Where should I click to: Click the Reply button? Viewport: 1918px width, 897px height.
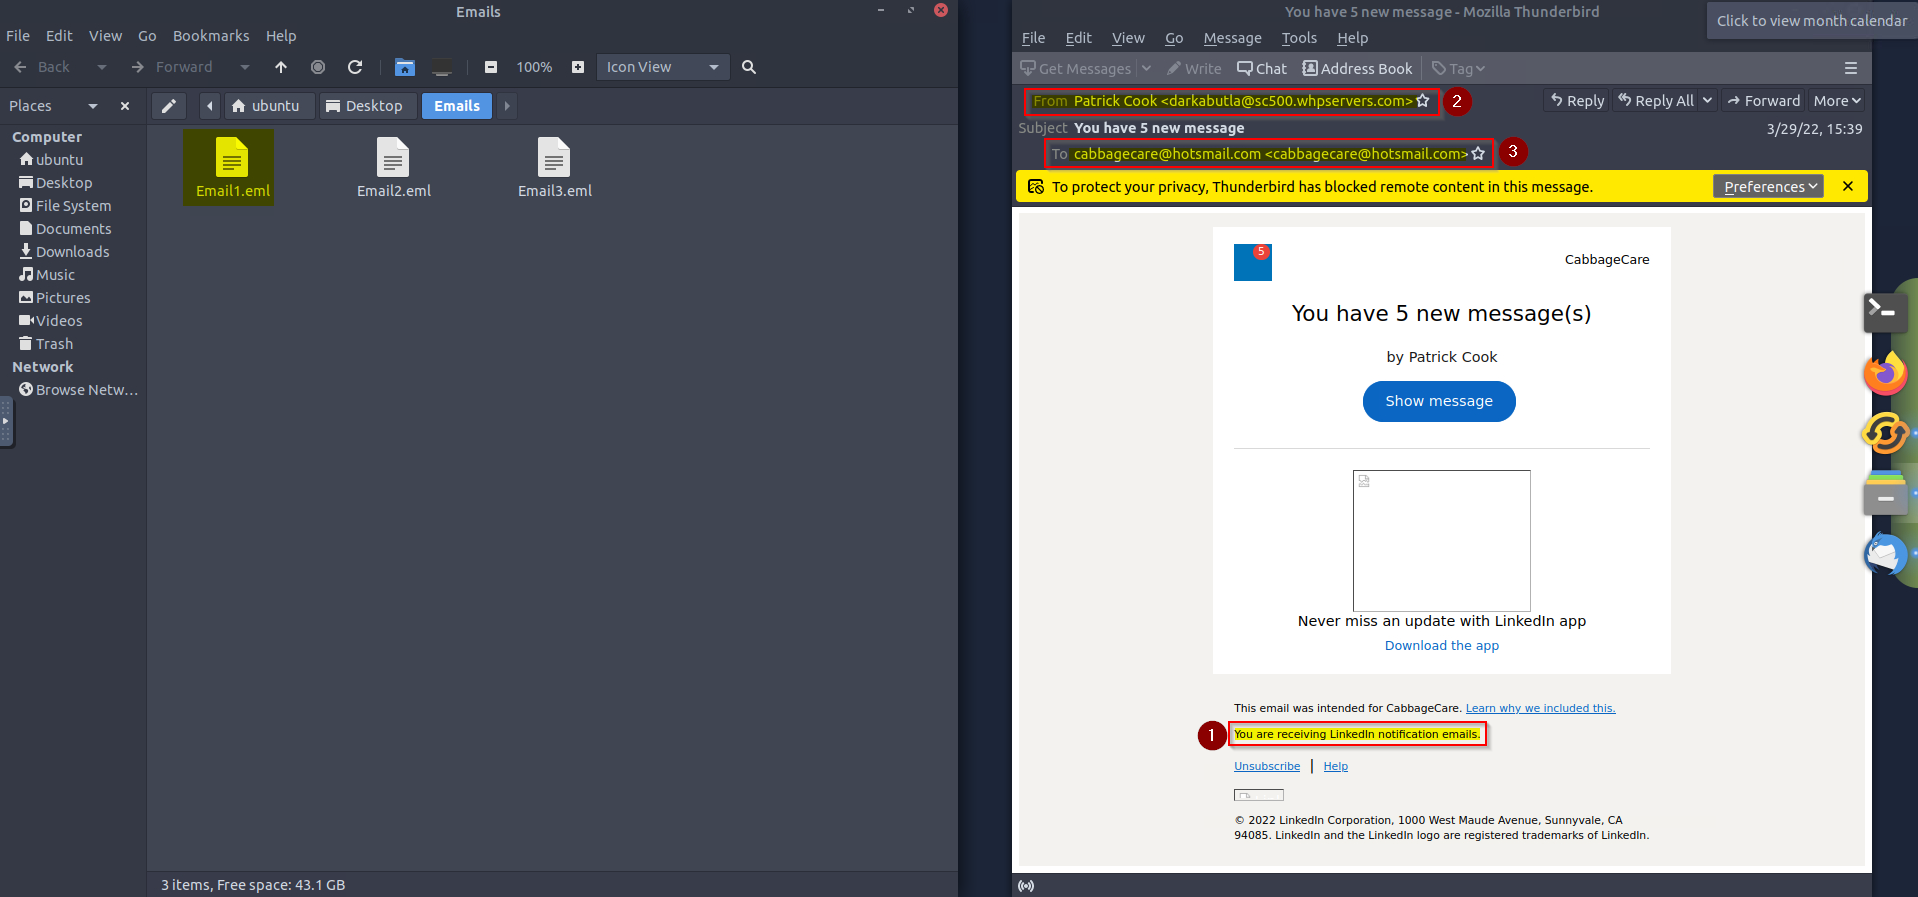1577,101
